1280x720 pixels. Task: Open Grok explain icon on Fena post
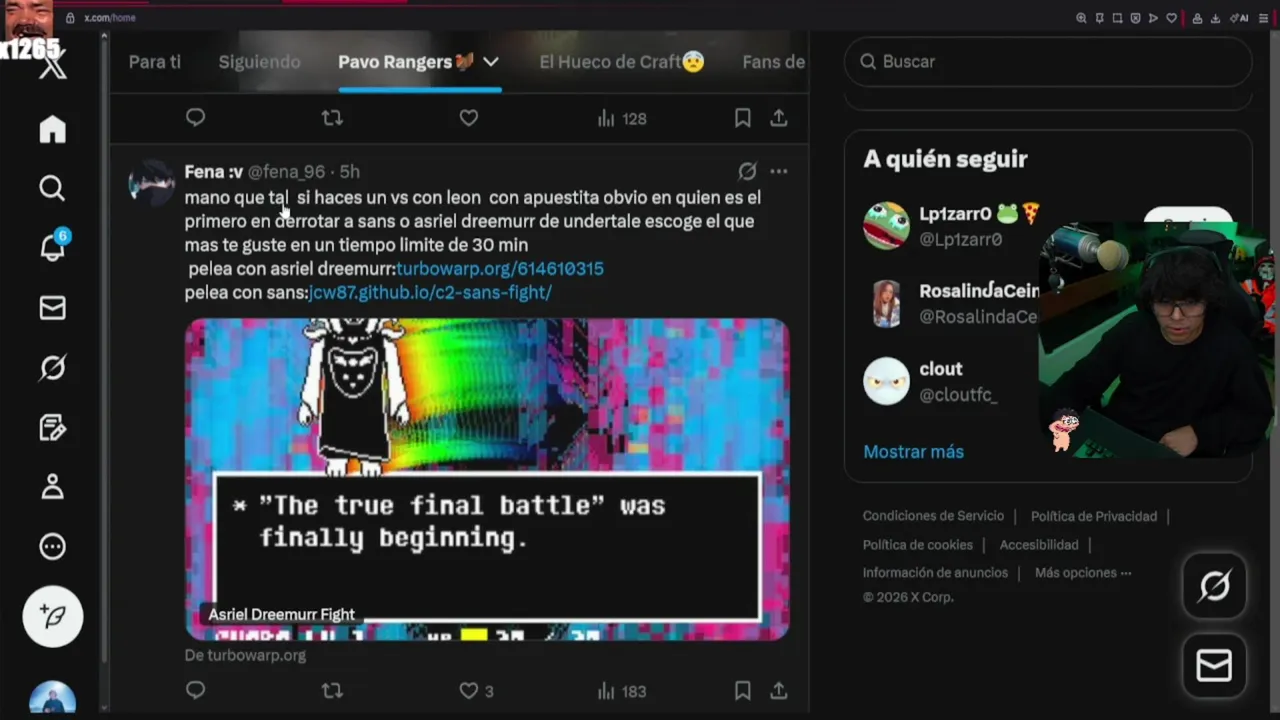(747, 171)
